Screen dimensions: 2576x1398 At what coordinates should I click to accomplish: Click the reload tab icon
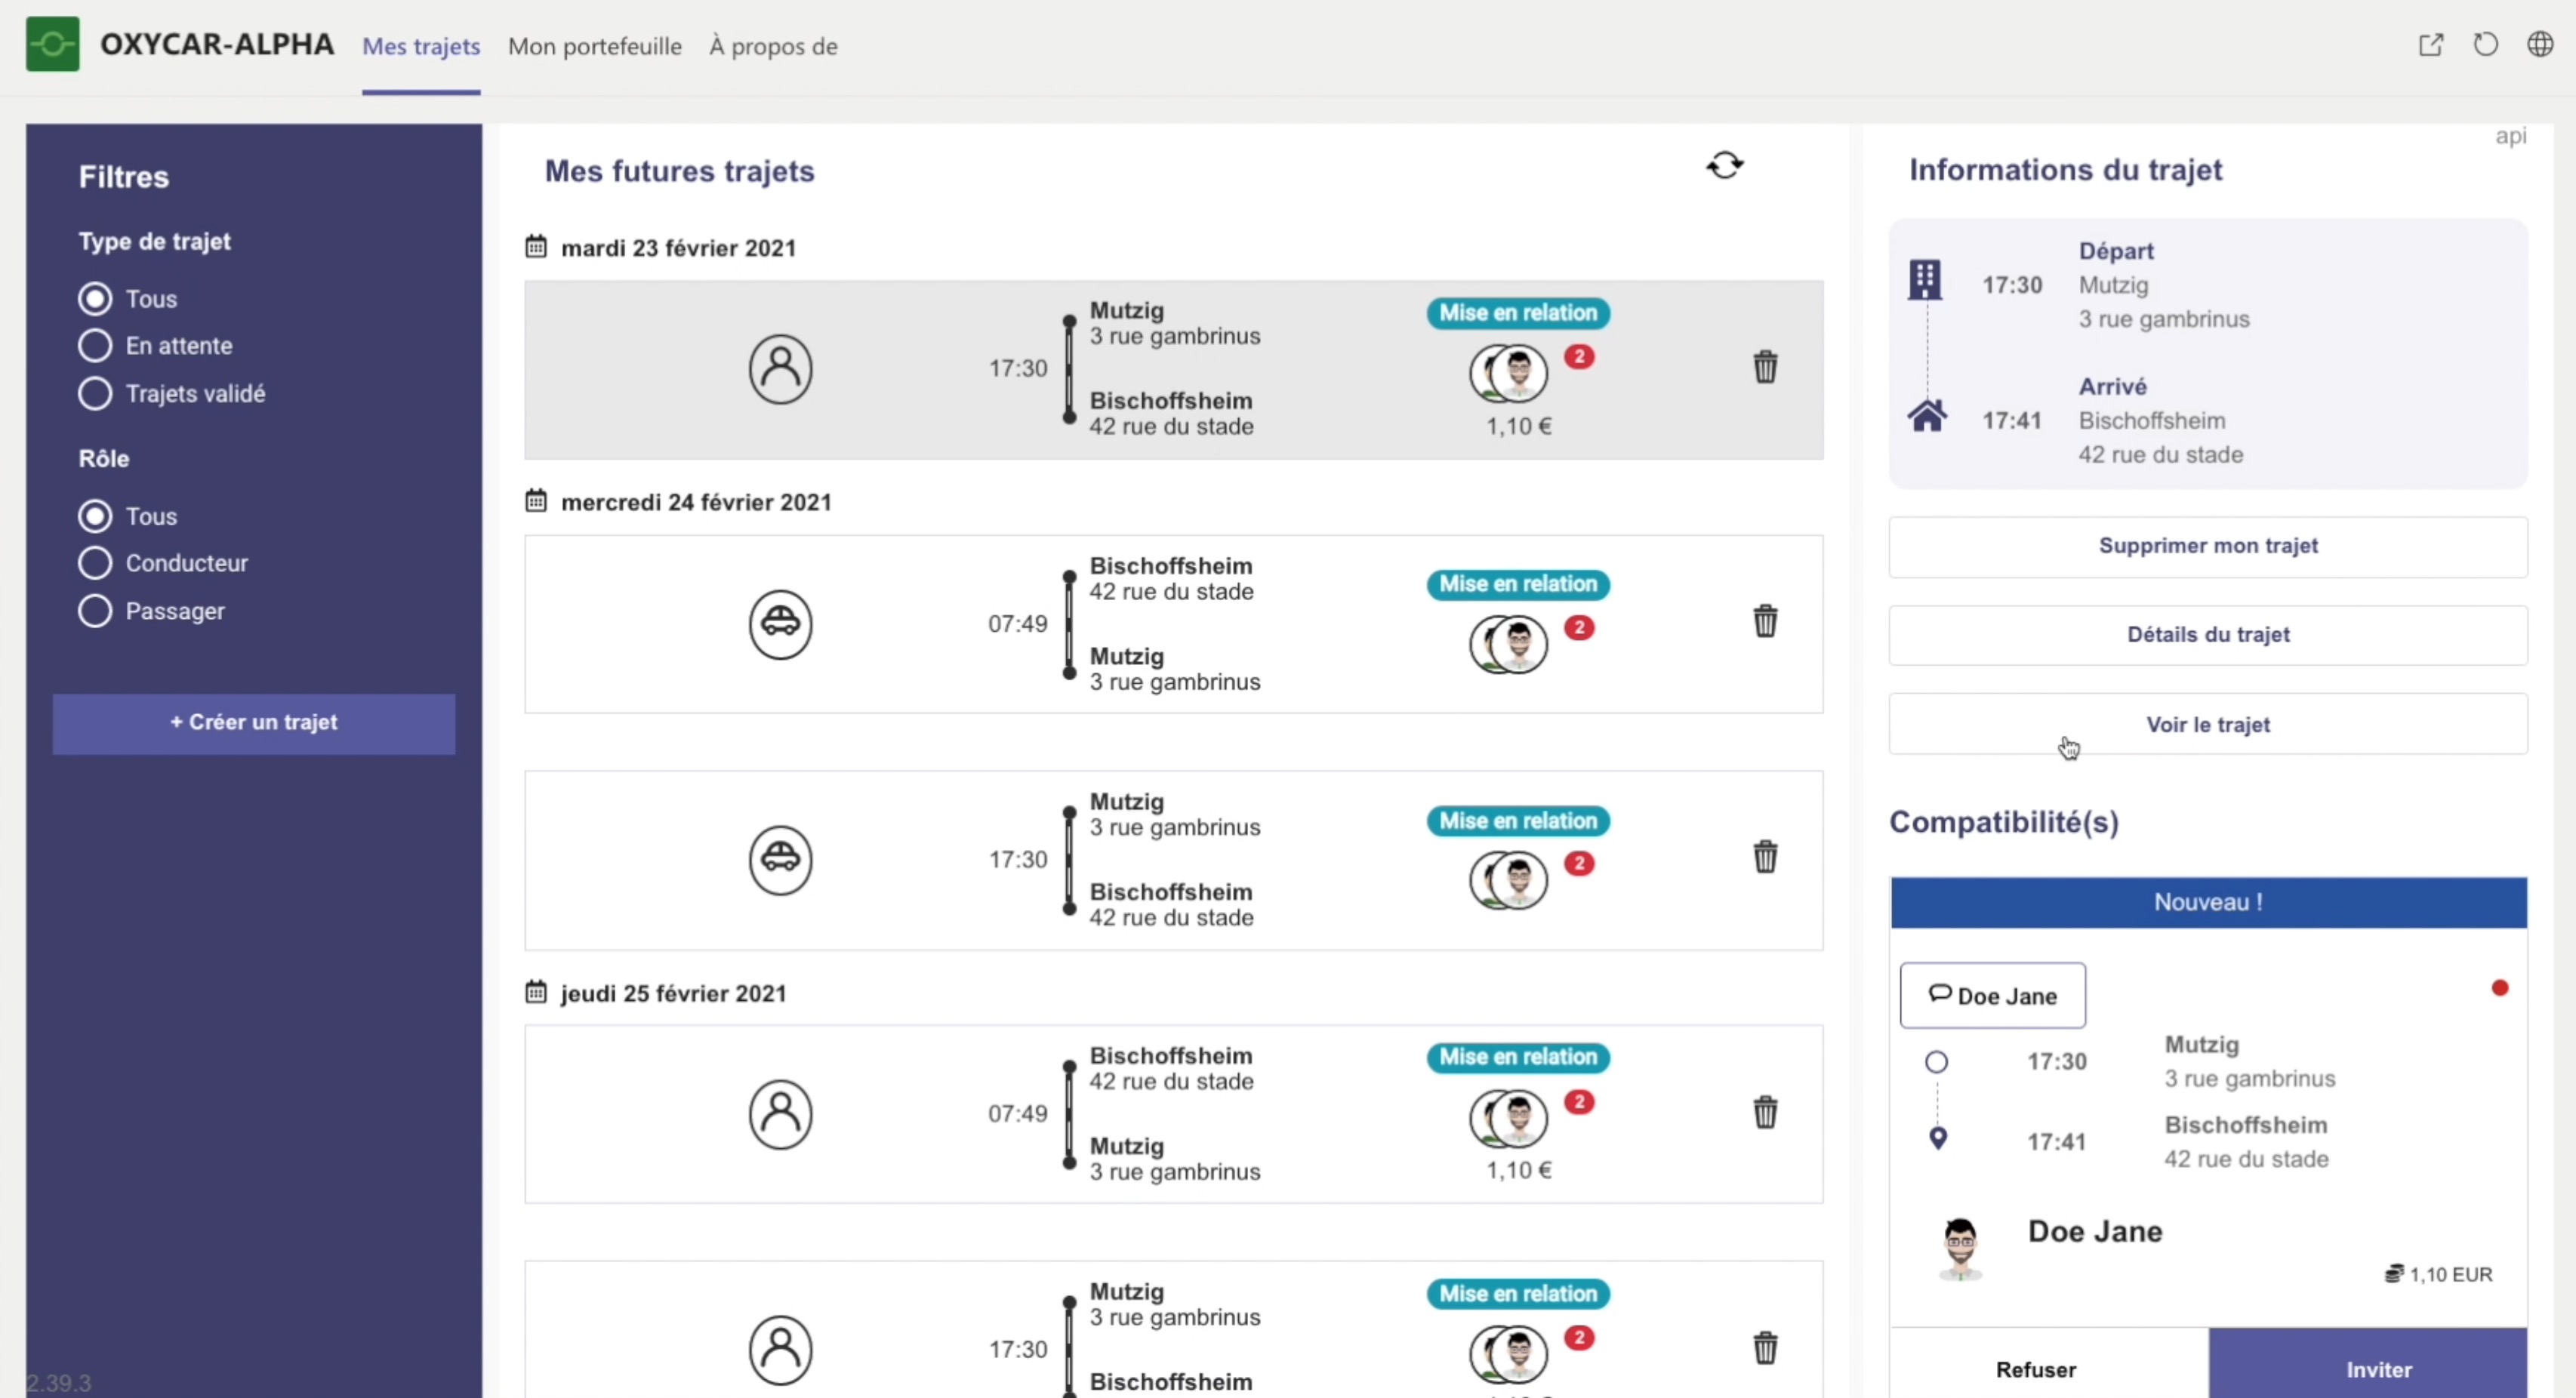2485,45
